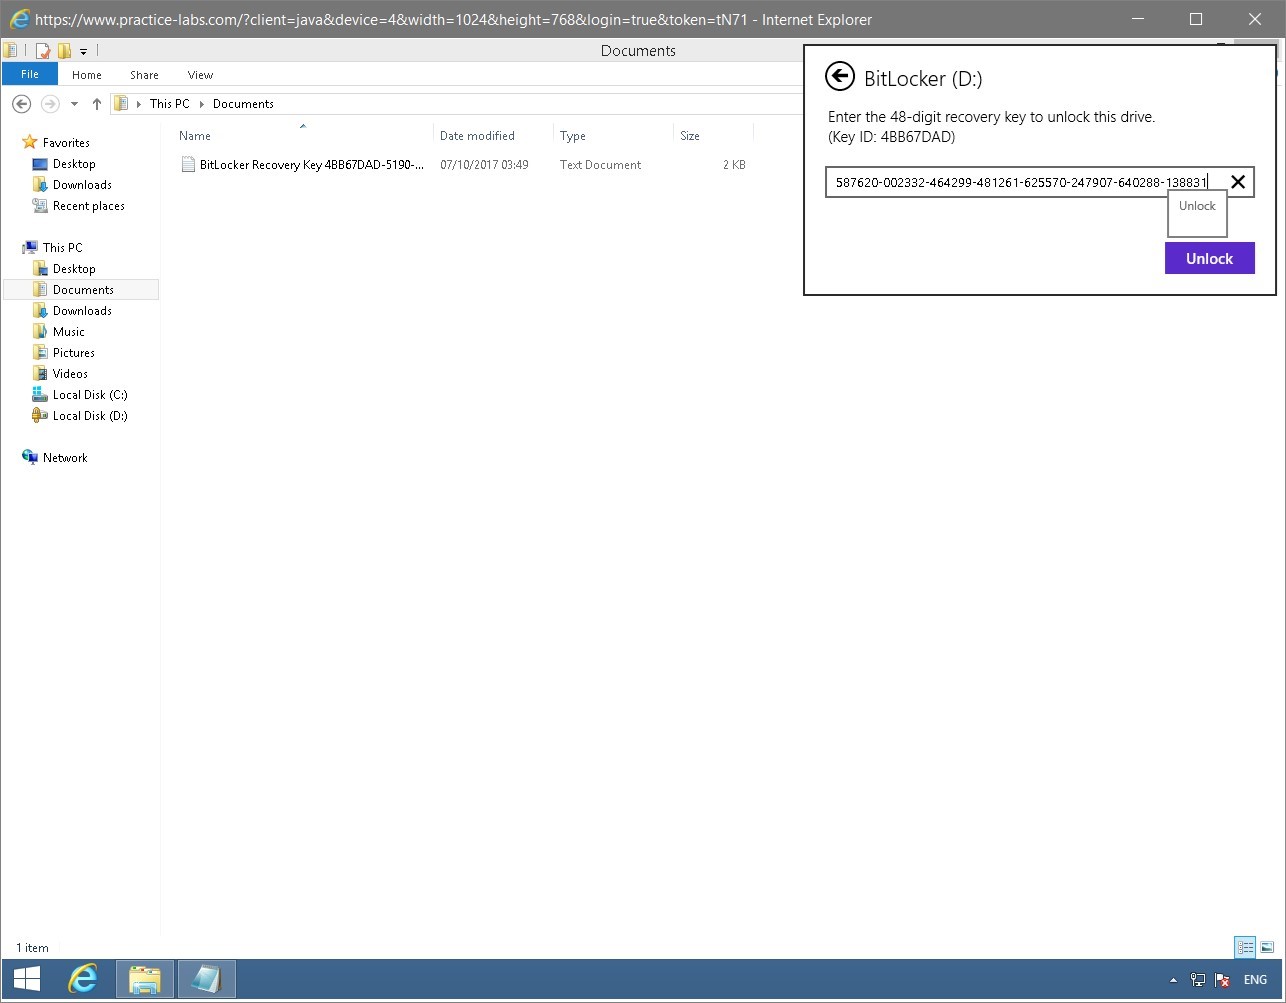The width and height of the screenshot is (1286, 1003).
Task: Switch to the View ribbon tab
Action: (200, 74)
